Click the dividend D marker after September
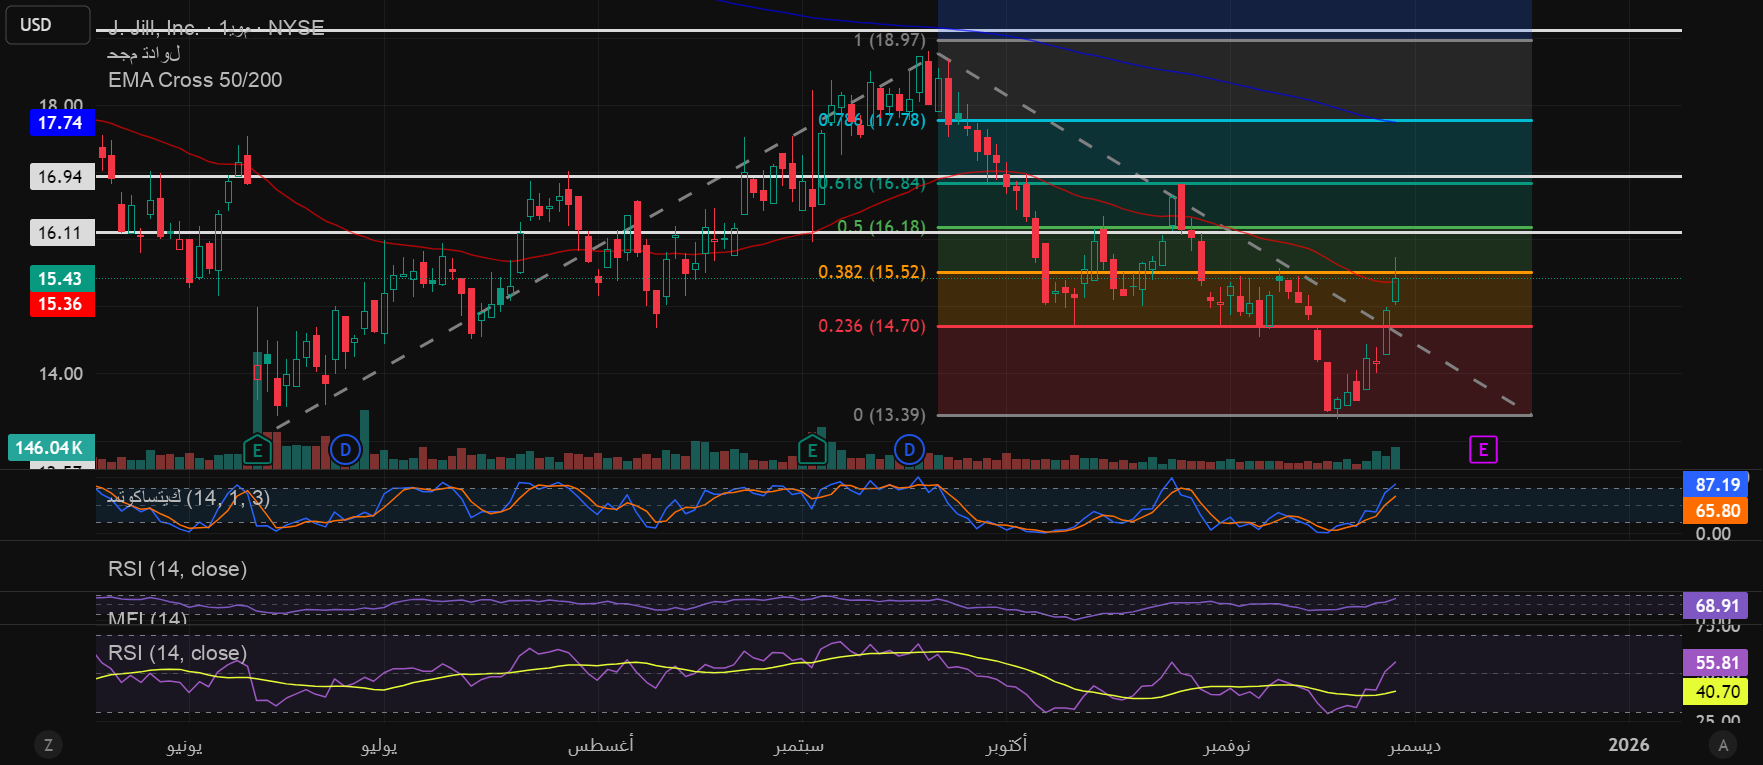This screenshot has width=1763, height=765. coord(909,450)
